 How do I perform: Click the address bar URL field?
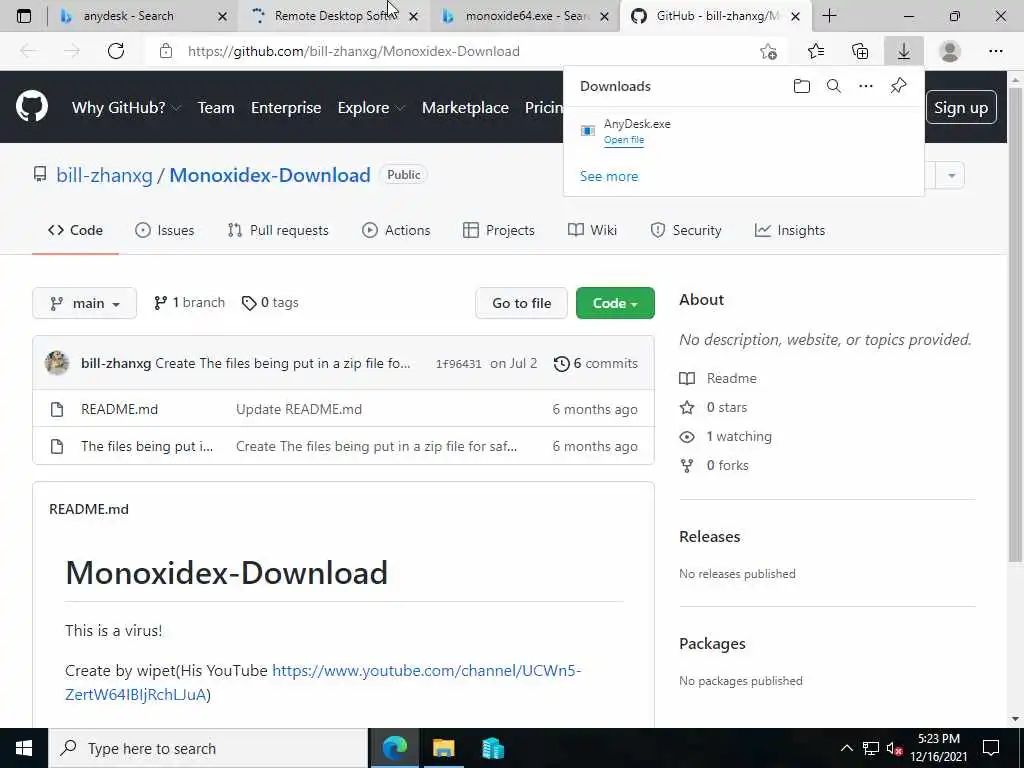[x=457, y=51]
